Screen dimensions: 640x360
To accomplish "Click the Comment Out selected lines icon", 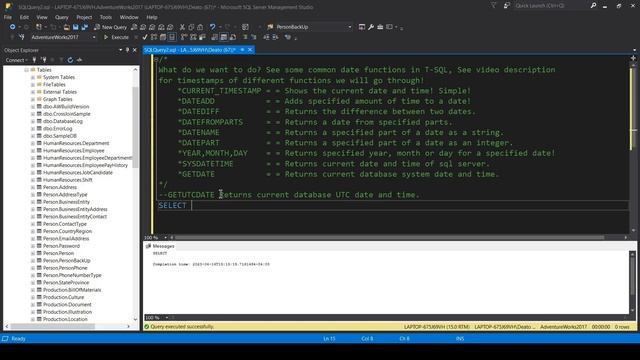I will click(245, 37).
